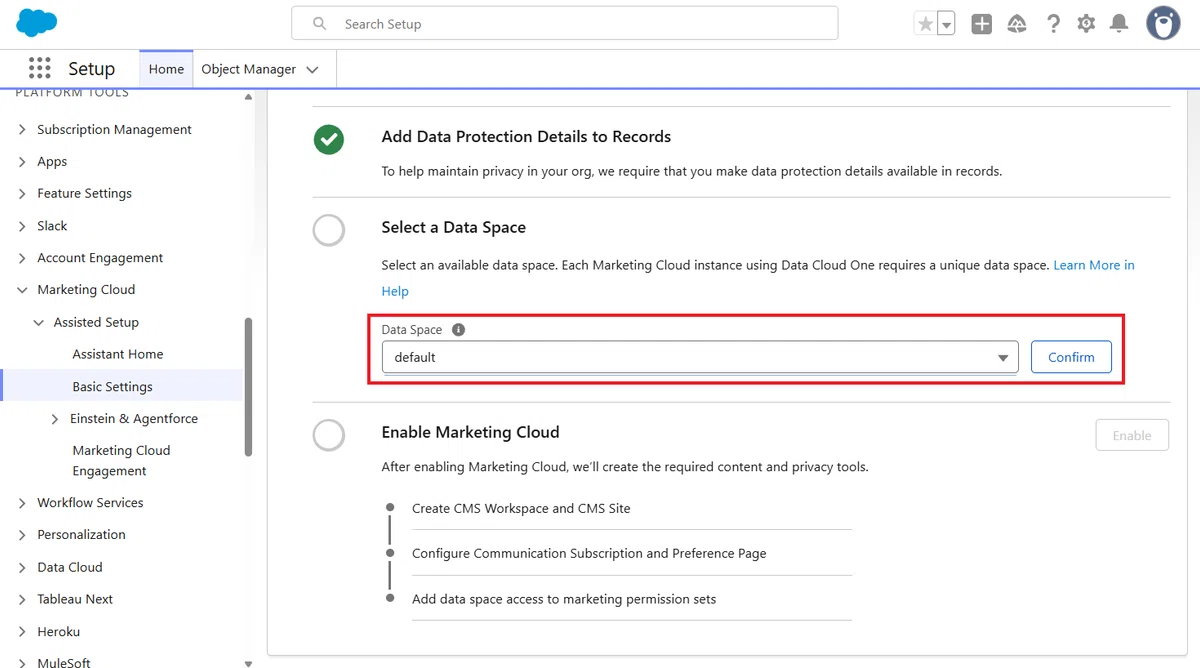Open Marketing Cloud Engagement item
The height and width of the screenshot is (668, 1200).
121,460
